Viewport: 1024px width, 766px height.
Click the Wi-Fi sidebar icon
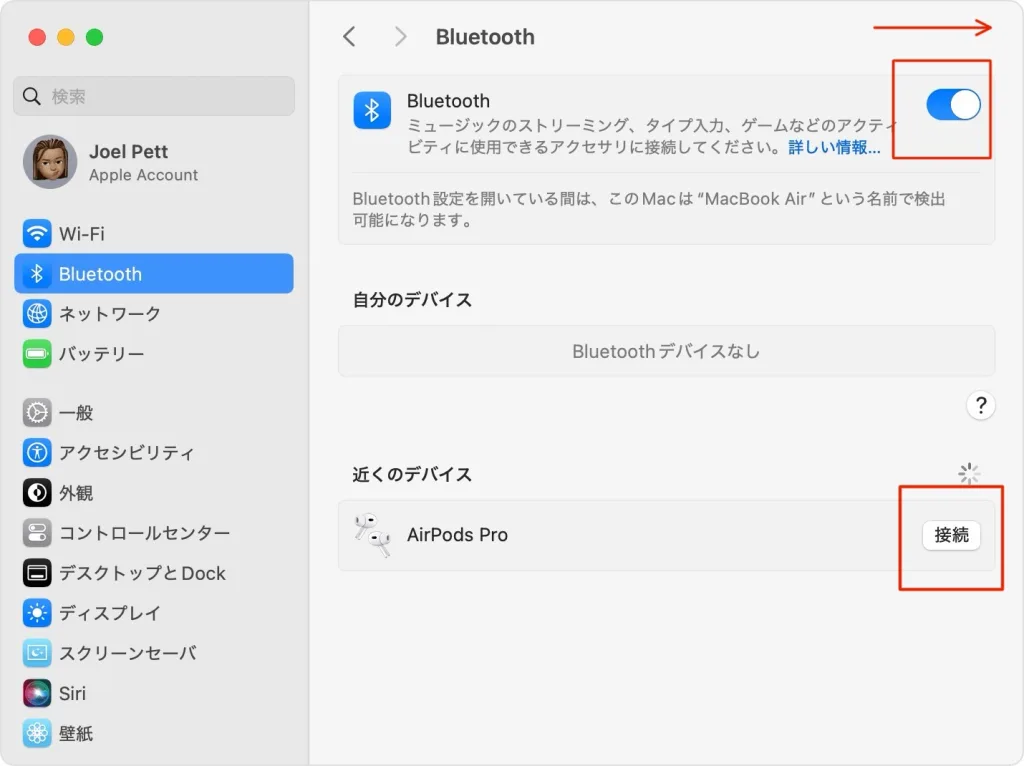click(x=37, y=233)
